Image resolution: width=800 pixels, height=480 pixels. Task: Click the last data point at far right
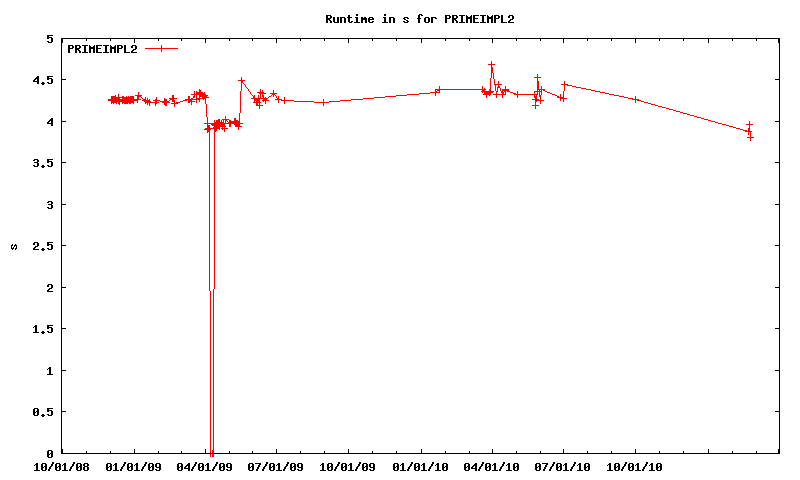pyautogui.click(x=750, y=137)
